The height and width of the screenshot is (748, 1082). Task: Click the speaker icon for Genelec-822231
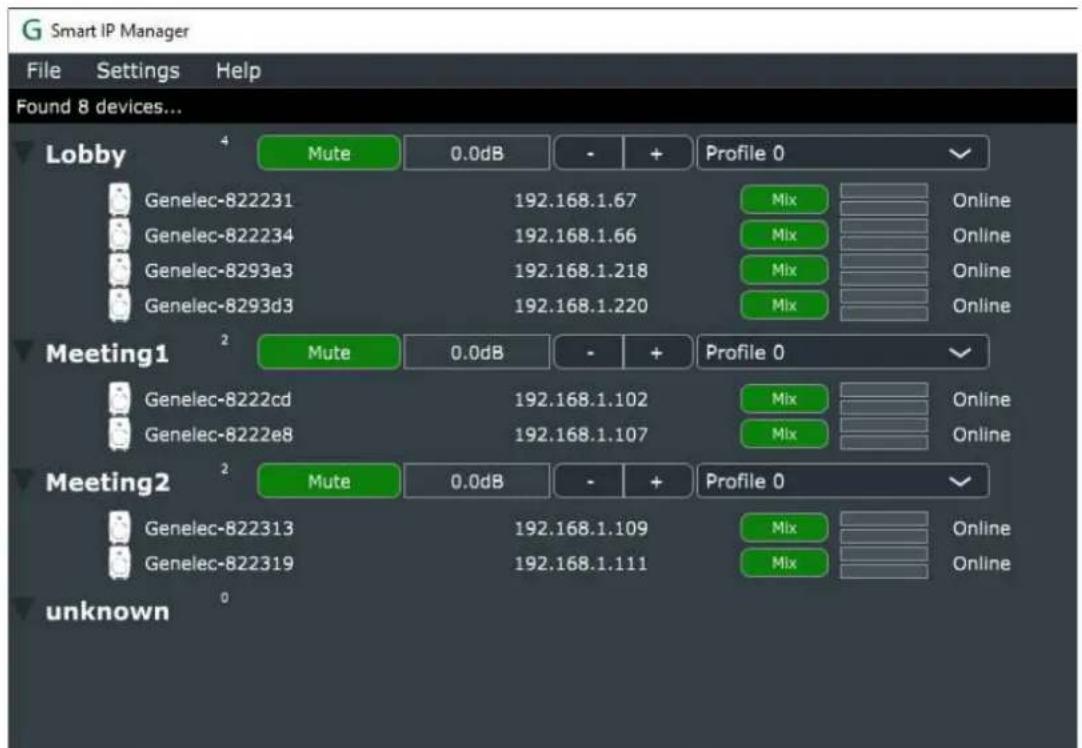[x=120, y=200]
